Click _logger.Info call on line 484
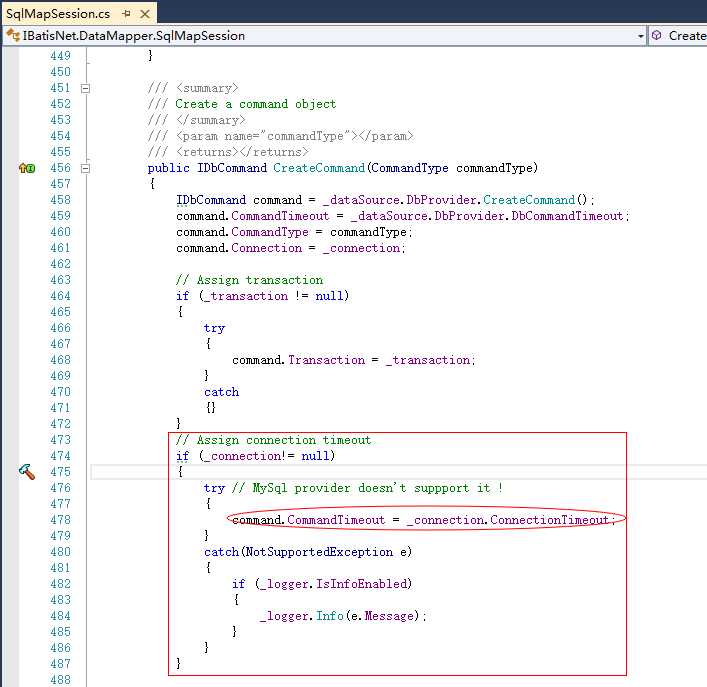Image resolution: width=707 pixels, height=687 pixels. pyautogui.click(x=302, y=616)
